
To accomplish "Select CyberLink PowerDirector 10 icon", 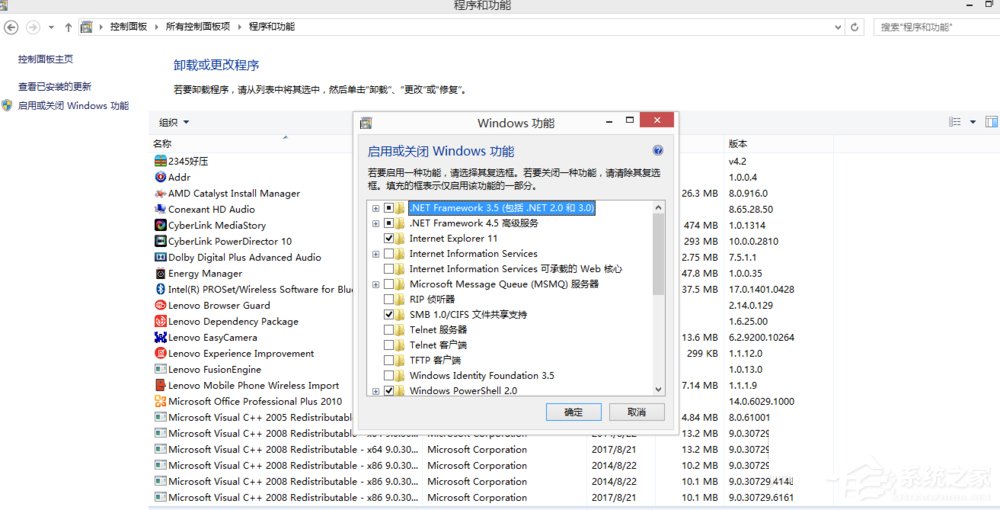I will click(160, 241).
